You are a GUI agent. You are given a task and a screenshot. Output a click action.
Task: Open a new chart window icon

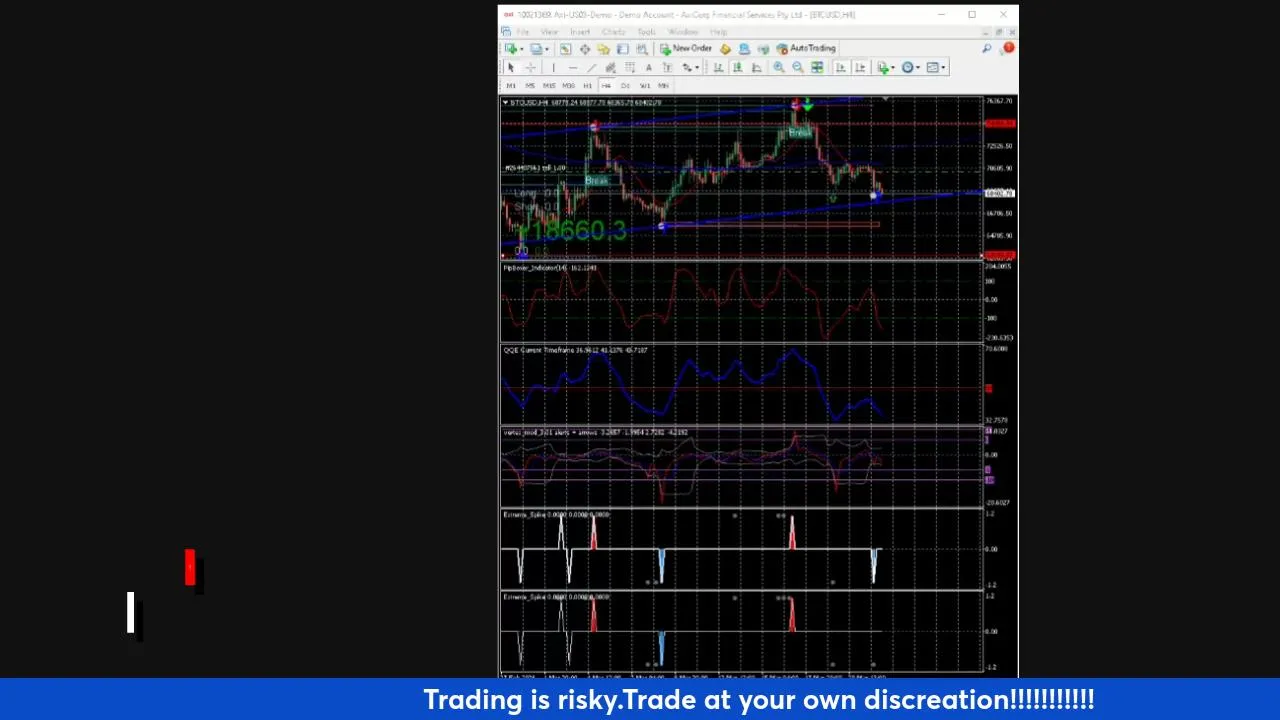coord(511,48)
